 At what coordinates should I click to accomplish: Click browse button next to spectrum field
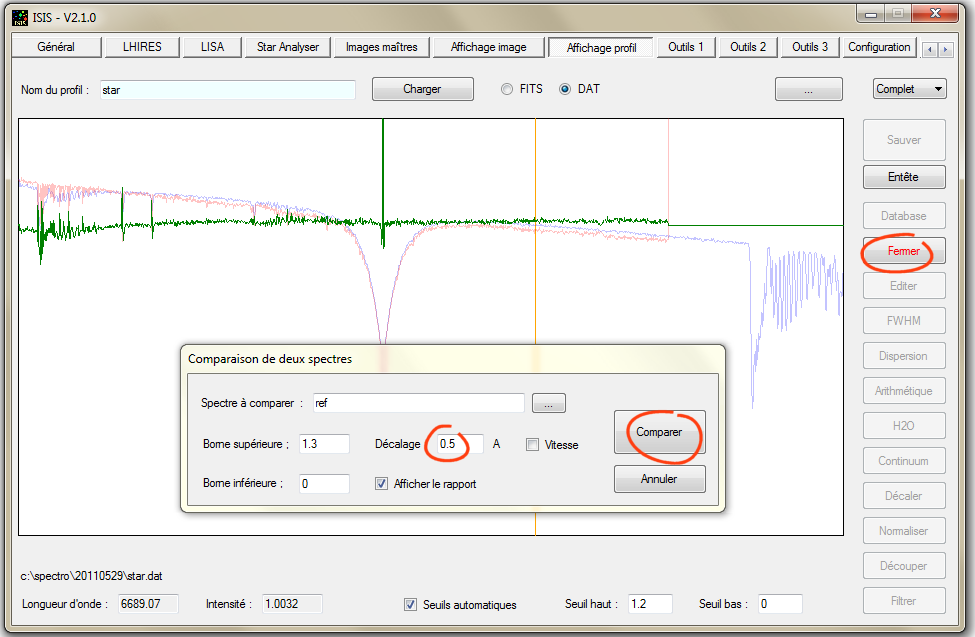[548, 403]
